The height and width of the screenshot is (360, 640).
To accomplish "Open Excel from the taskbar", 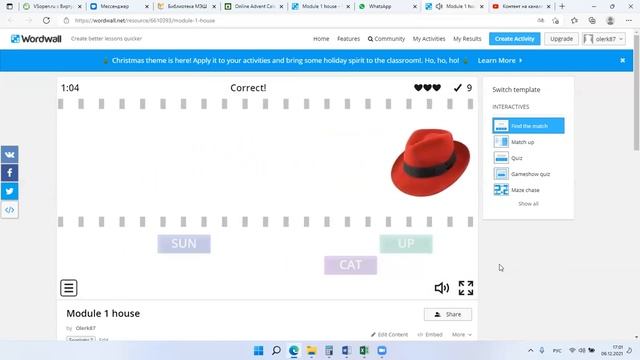I will click(x=364, y=351).
